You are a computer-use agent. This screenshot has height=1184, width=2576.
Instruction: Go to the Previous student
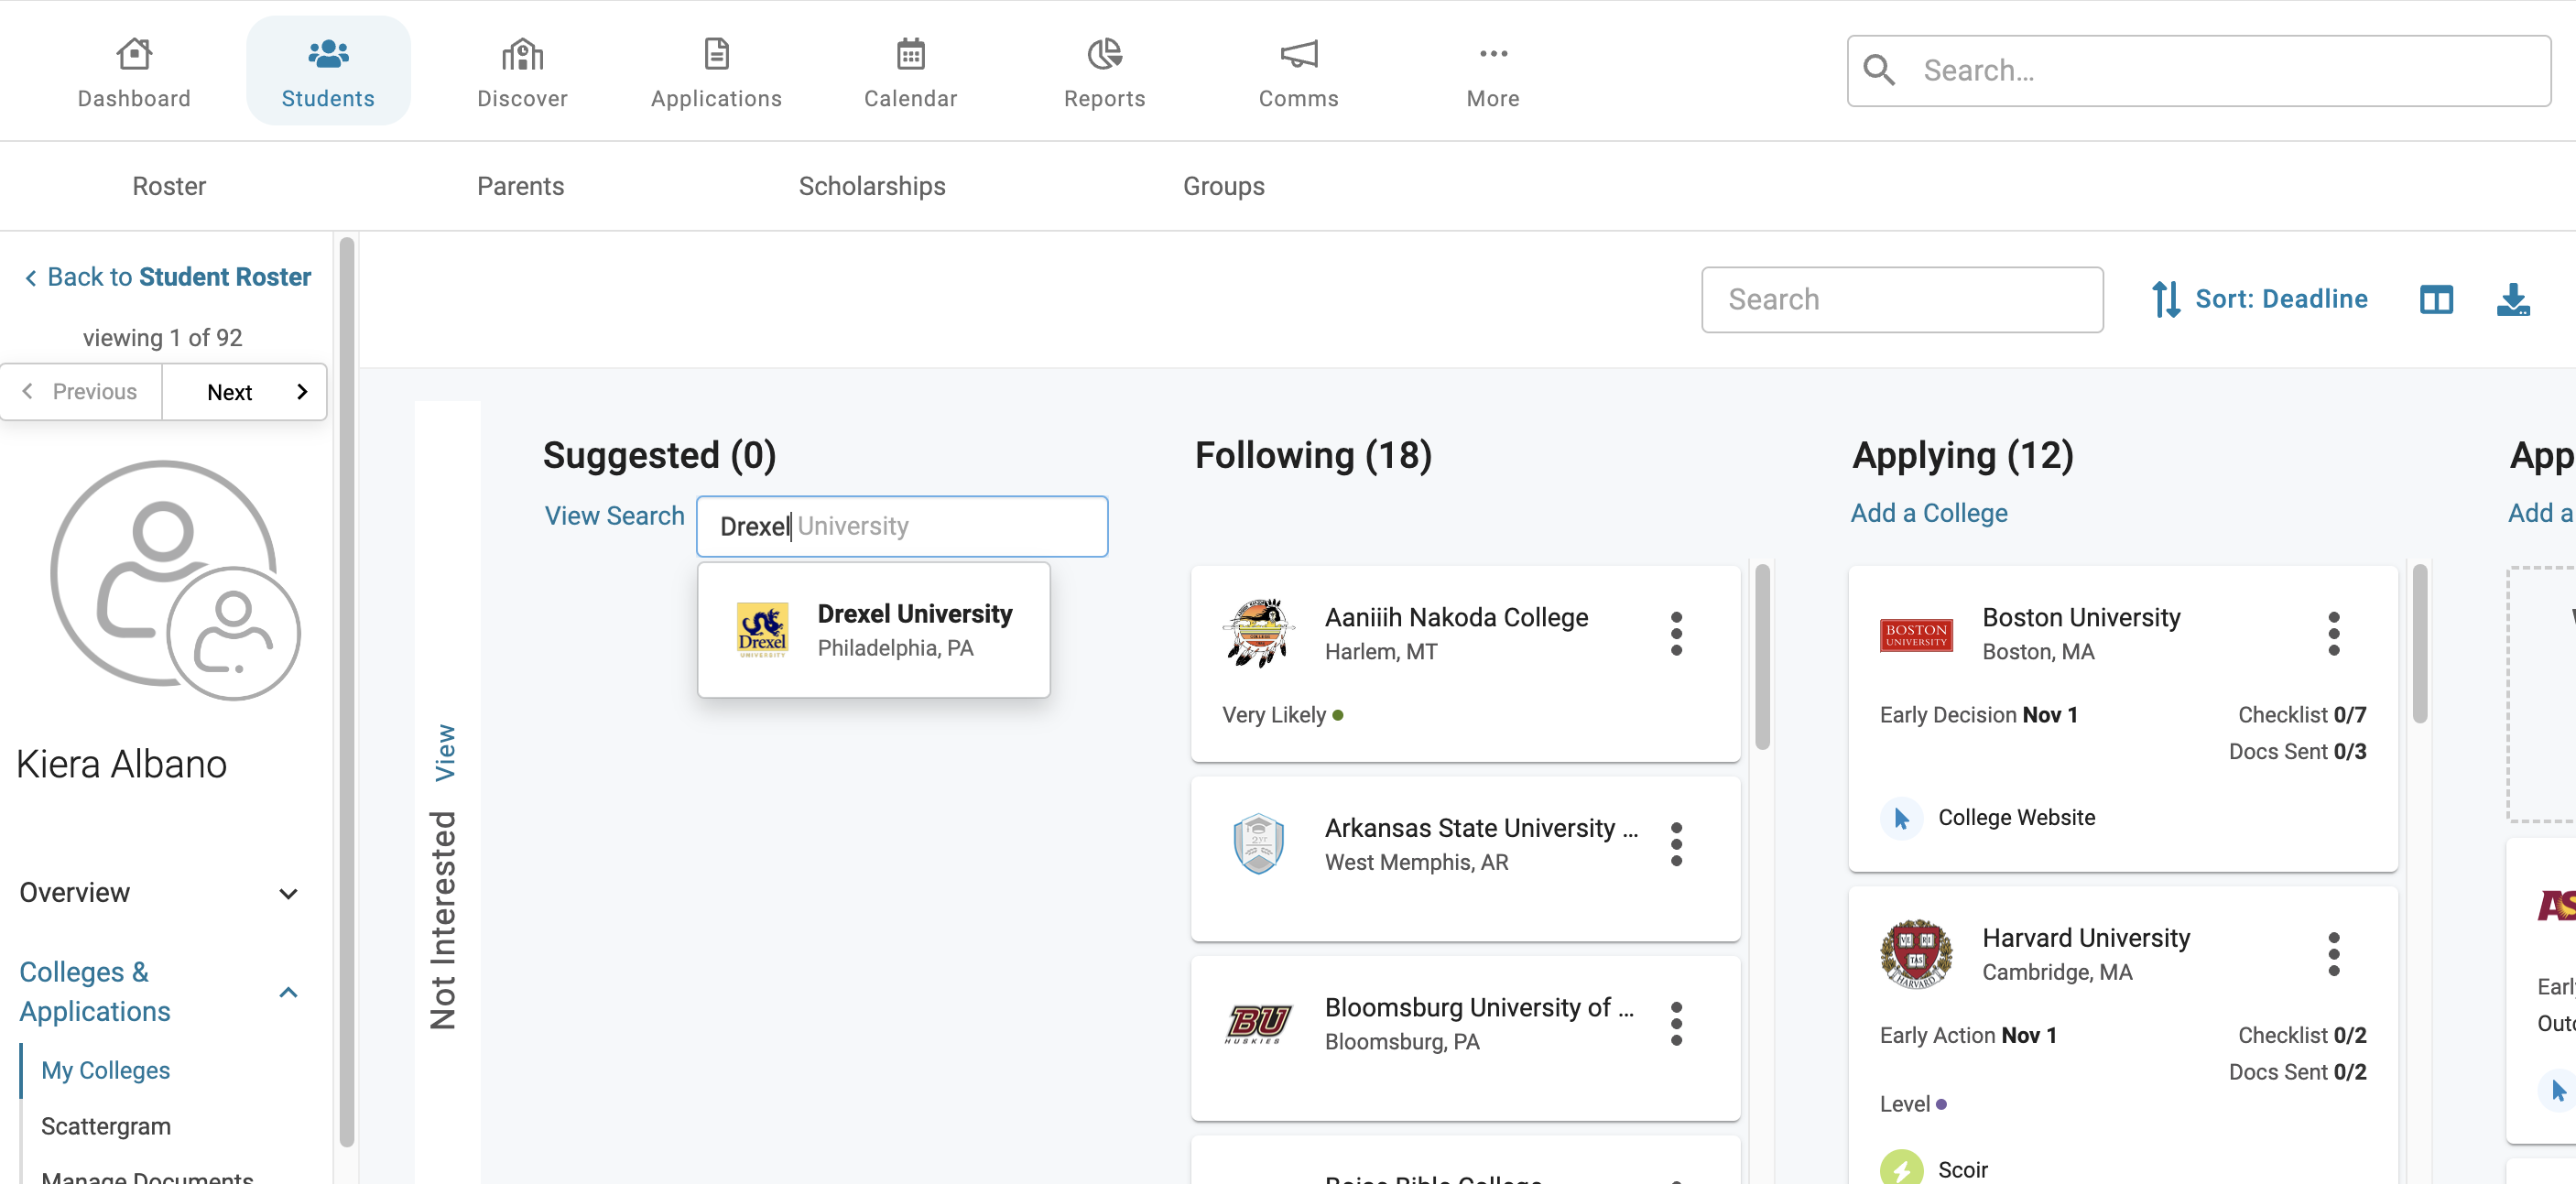pos(81,392)
